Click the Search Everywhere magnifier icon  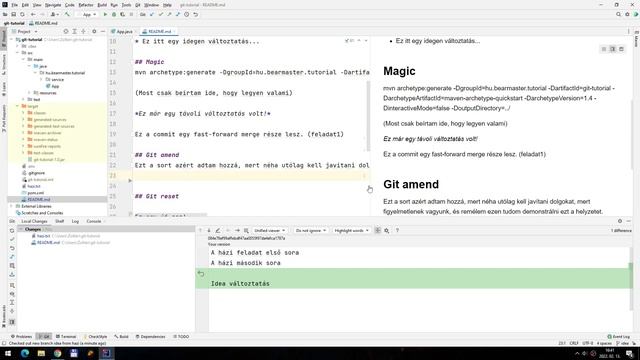pos(618,14)
